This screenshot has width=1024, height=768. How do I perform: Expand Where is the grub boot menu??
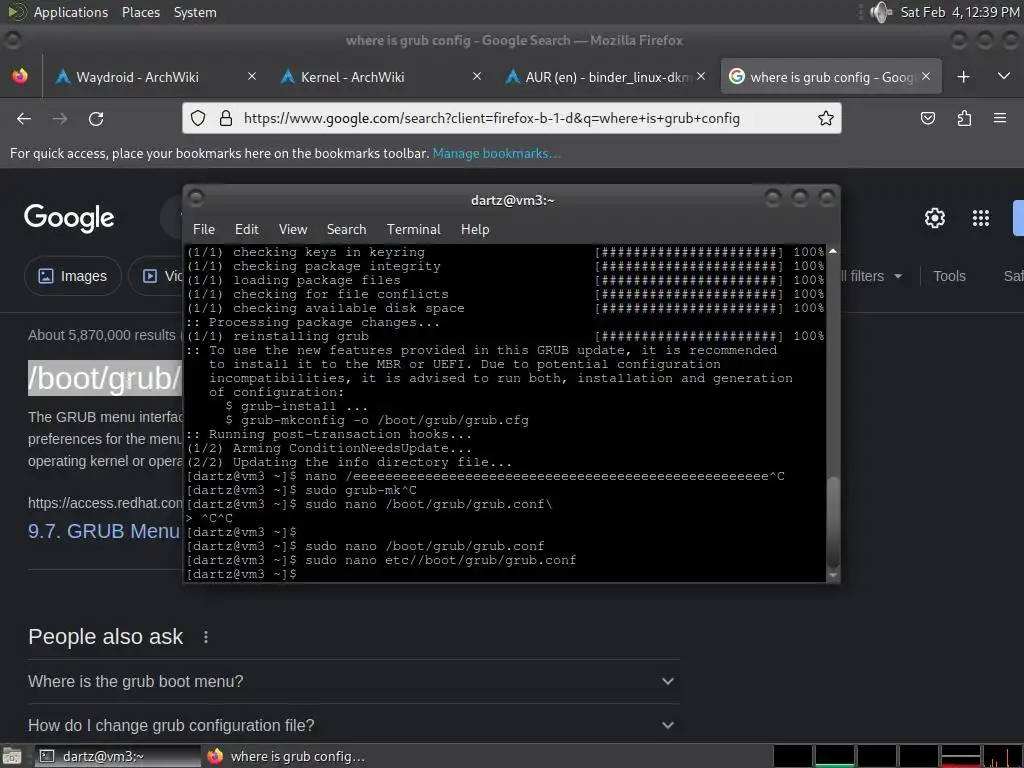click(353, 681)
